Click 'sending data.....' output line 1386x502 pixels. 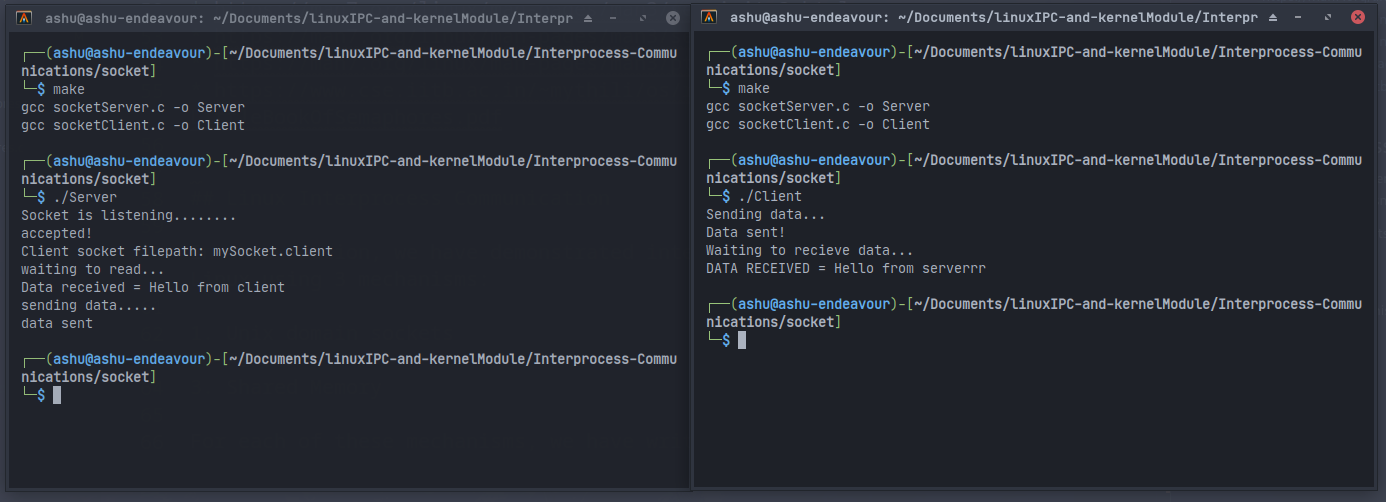(x=89, y=305)
